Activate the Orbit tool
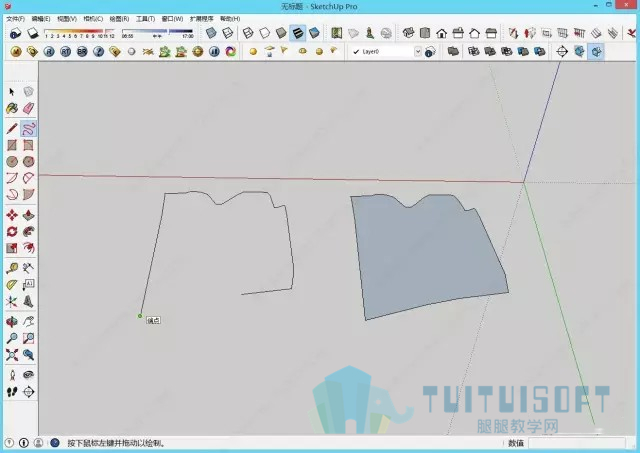 tap(12, 322)
